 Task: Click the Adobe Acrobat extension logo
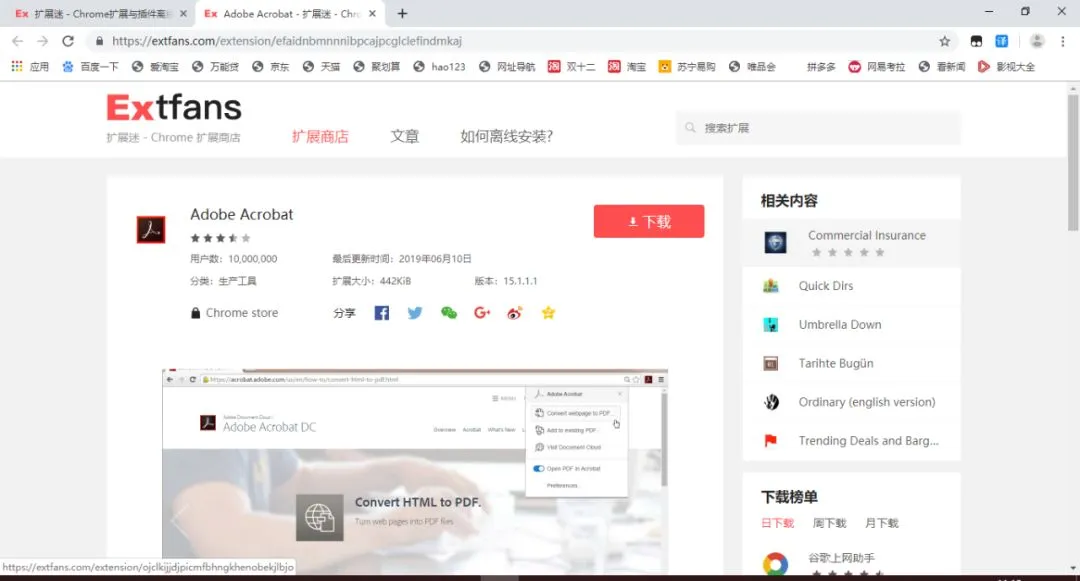coord(151,229)
